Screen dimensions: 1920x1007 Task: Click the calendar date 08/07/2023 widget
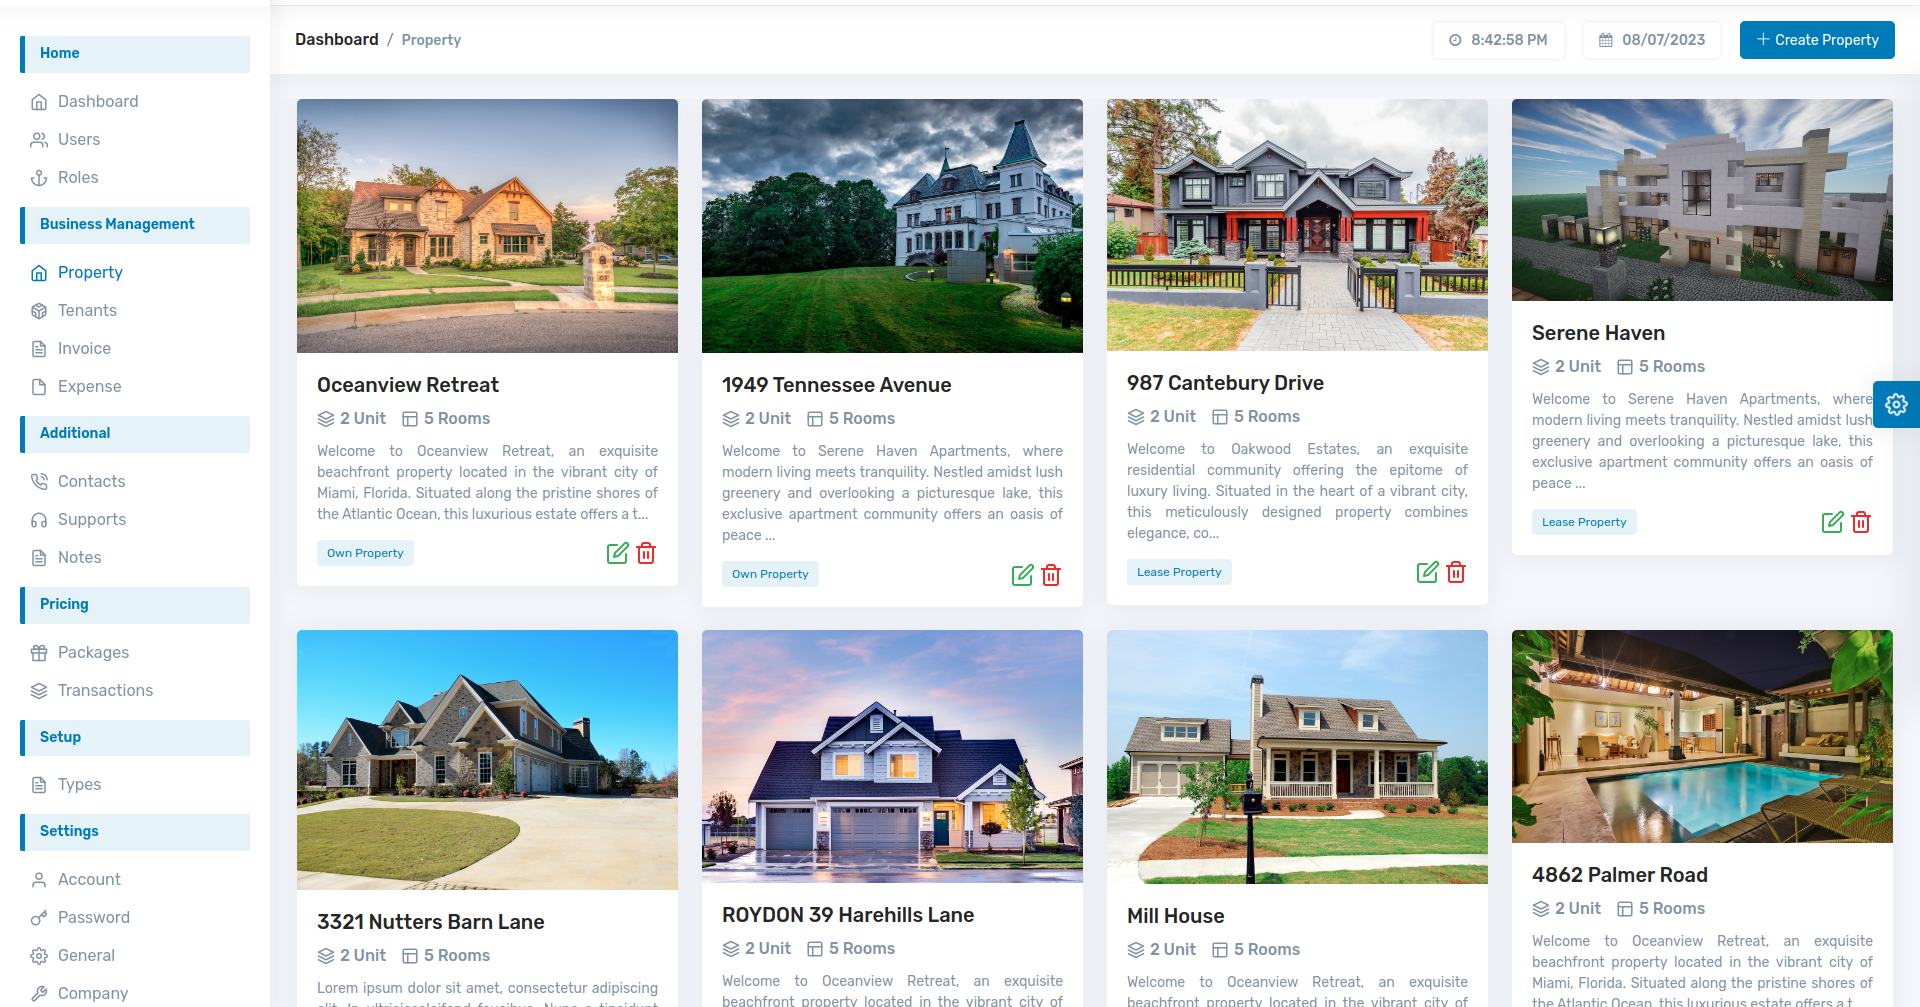1652,40
